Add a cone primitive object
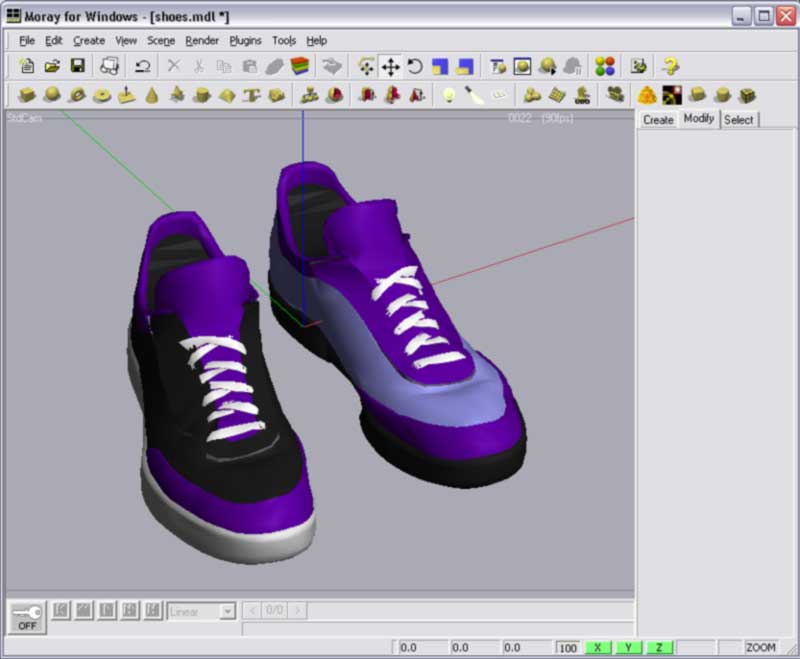The image size is (800, 659). 152,95
